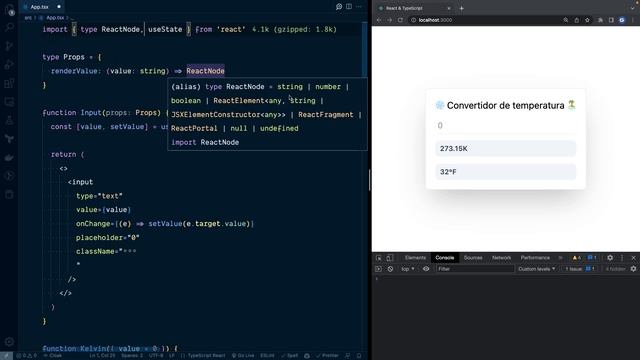Screen dimensions: 640x360
Task: Open the Chrome side panel
Action: click(x=611, y=20)
